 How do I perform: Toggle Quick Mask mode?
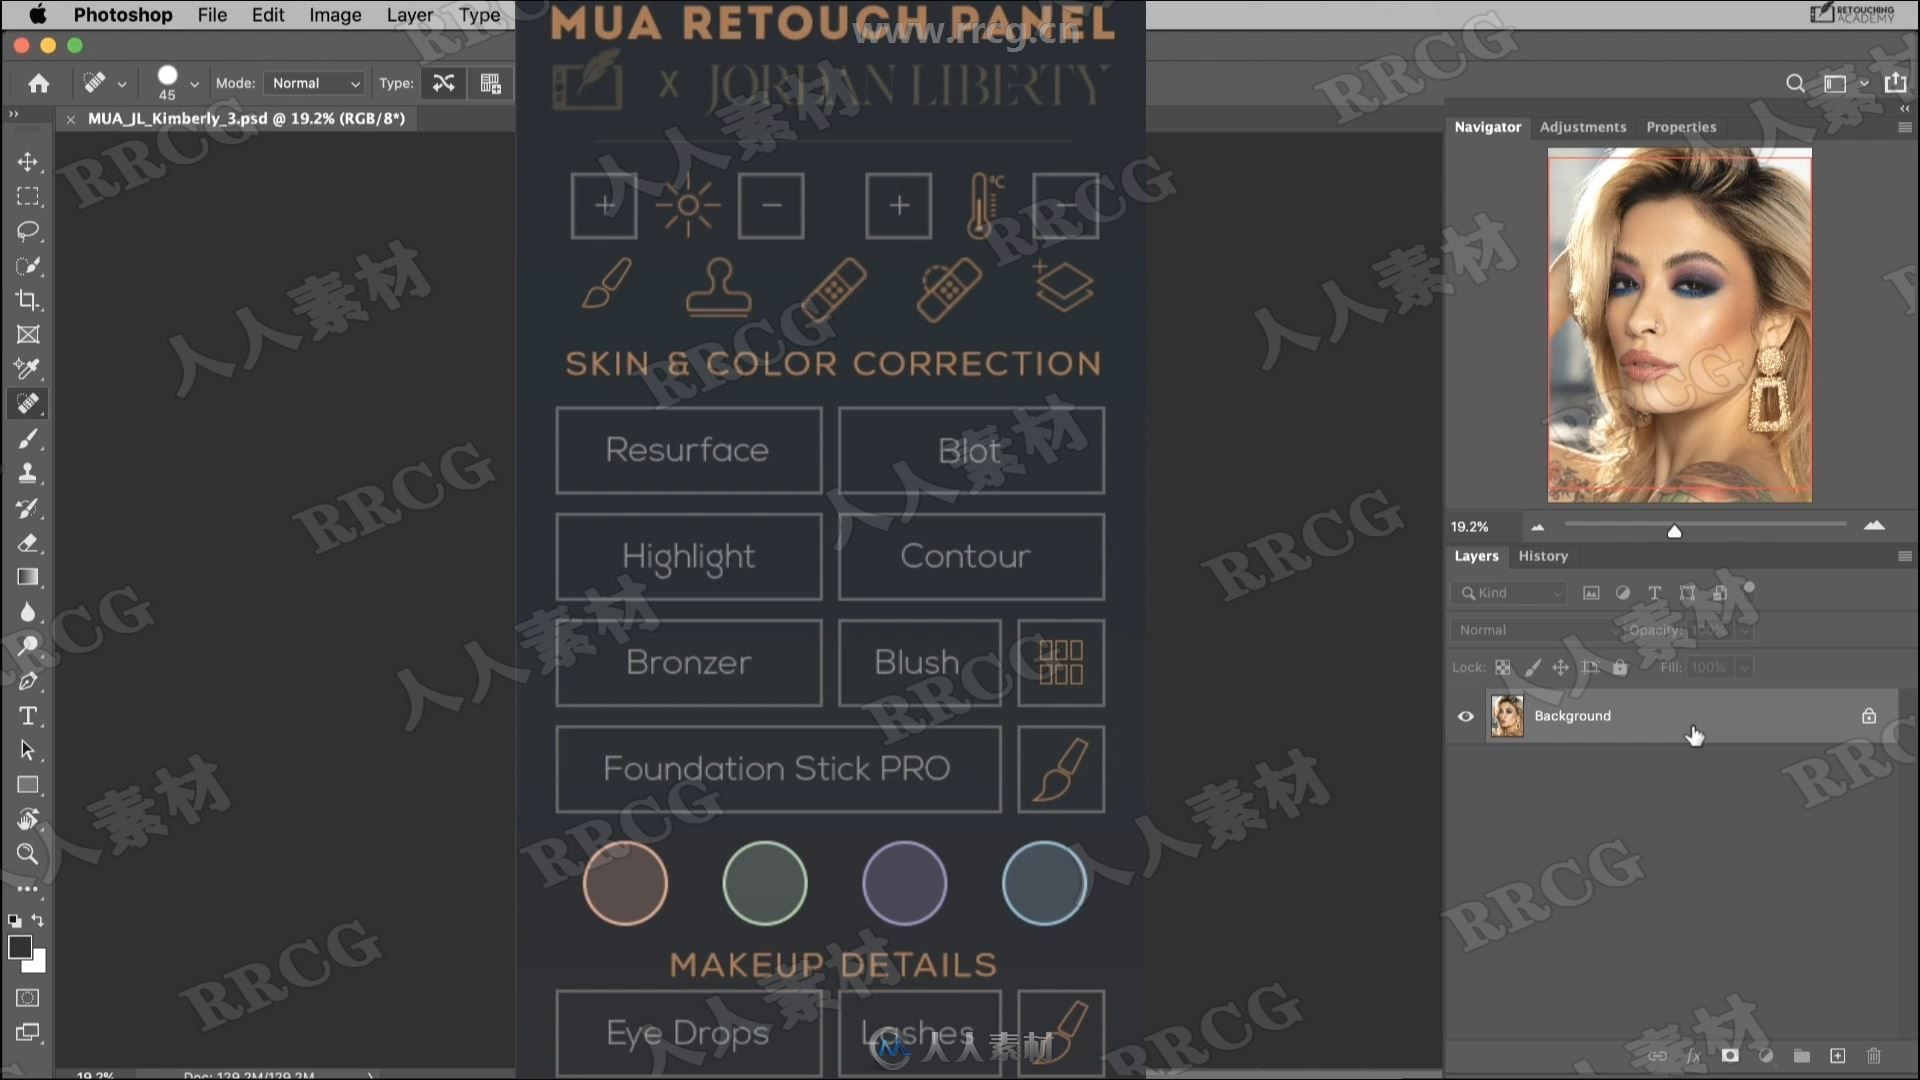click(x=28, y=998)
